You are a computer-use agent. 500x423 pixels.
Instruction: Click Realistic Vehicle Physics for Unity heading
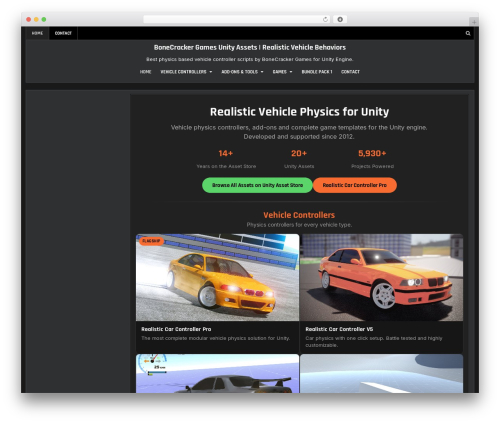[x=299, y=112]
